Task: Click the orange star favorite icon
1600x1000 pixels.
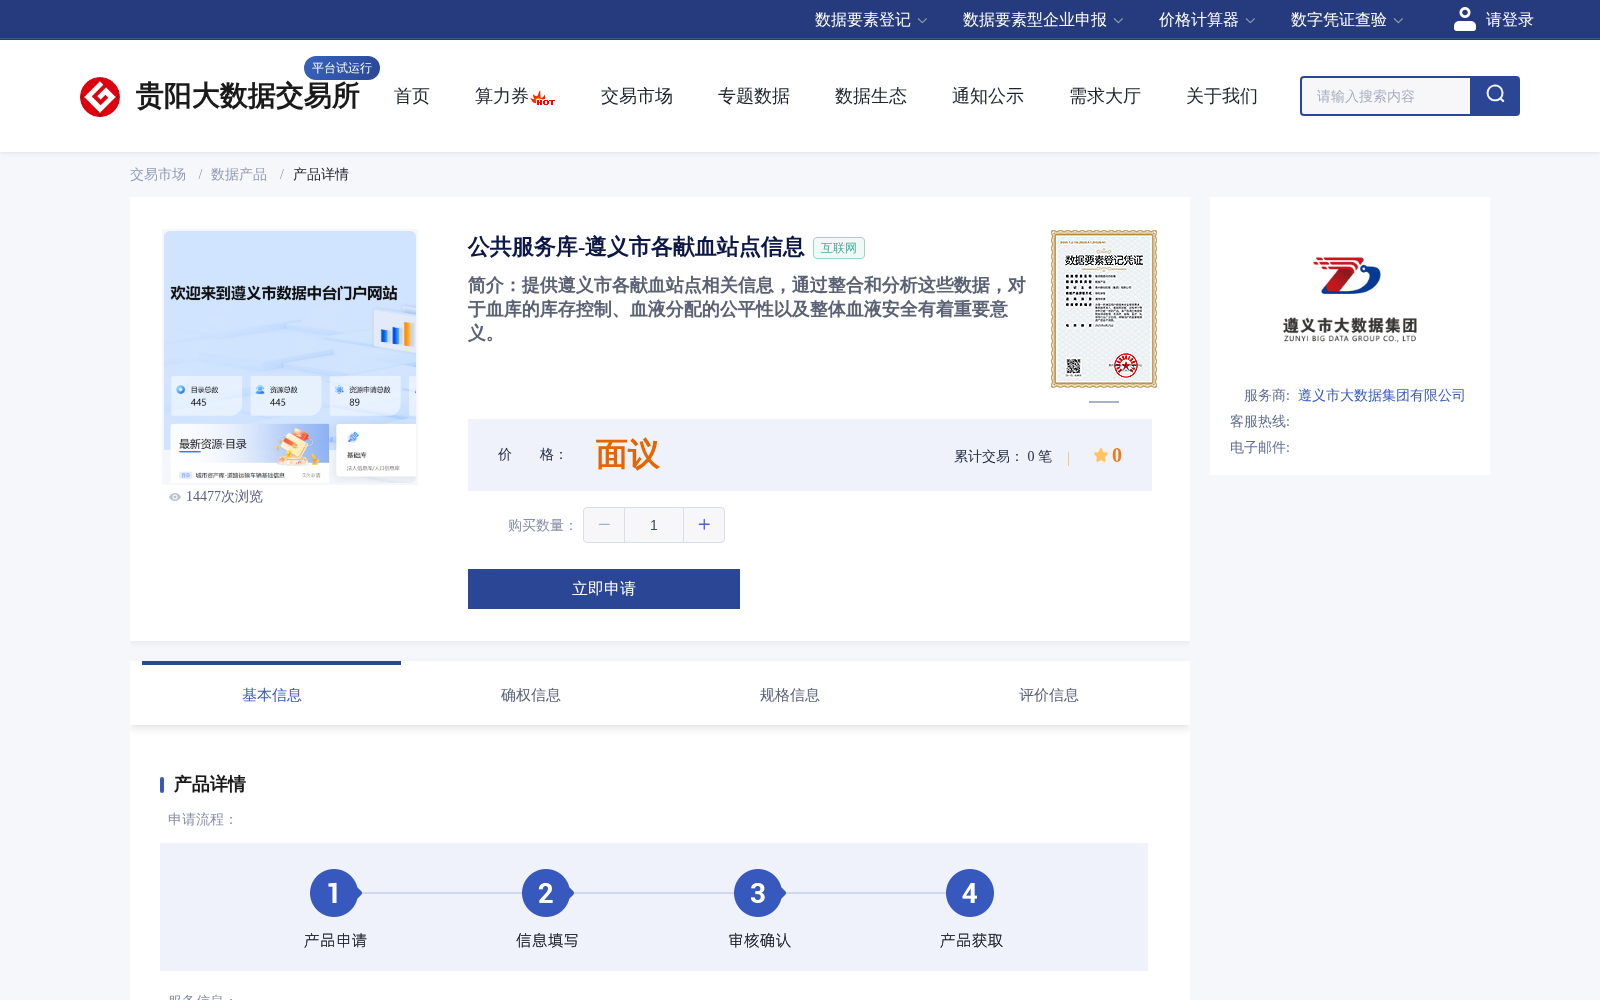Action: [1100, 455]
